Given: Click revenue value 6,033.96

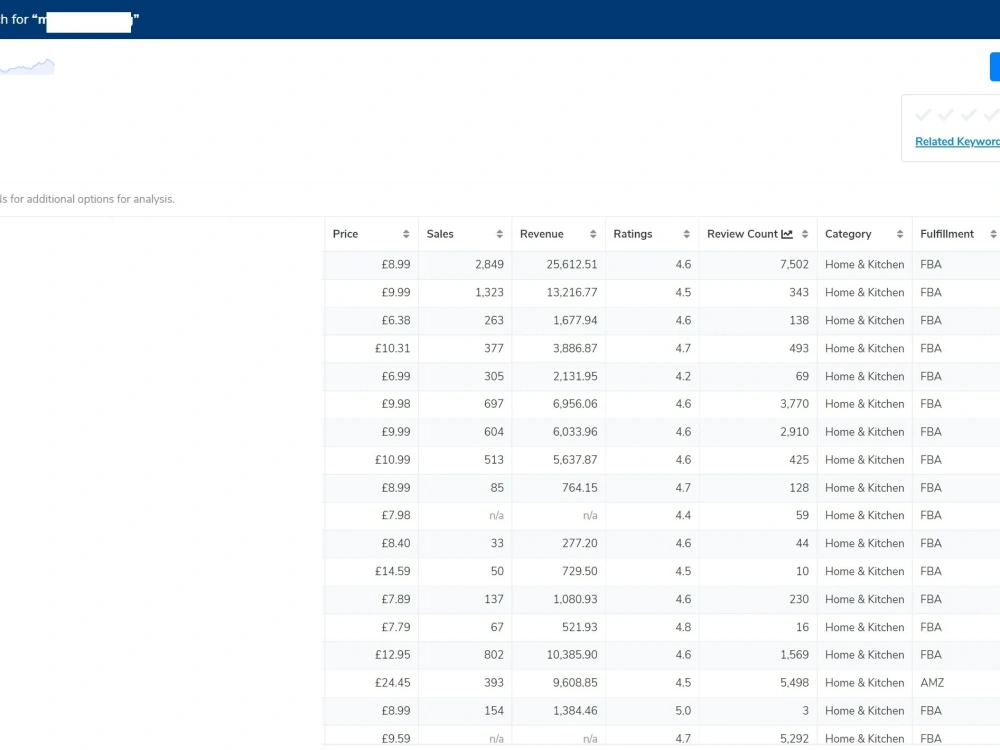Looking at the screenshot, I should pyautogui.click(x=575, y=432).
